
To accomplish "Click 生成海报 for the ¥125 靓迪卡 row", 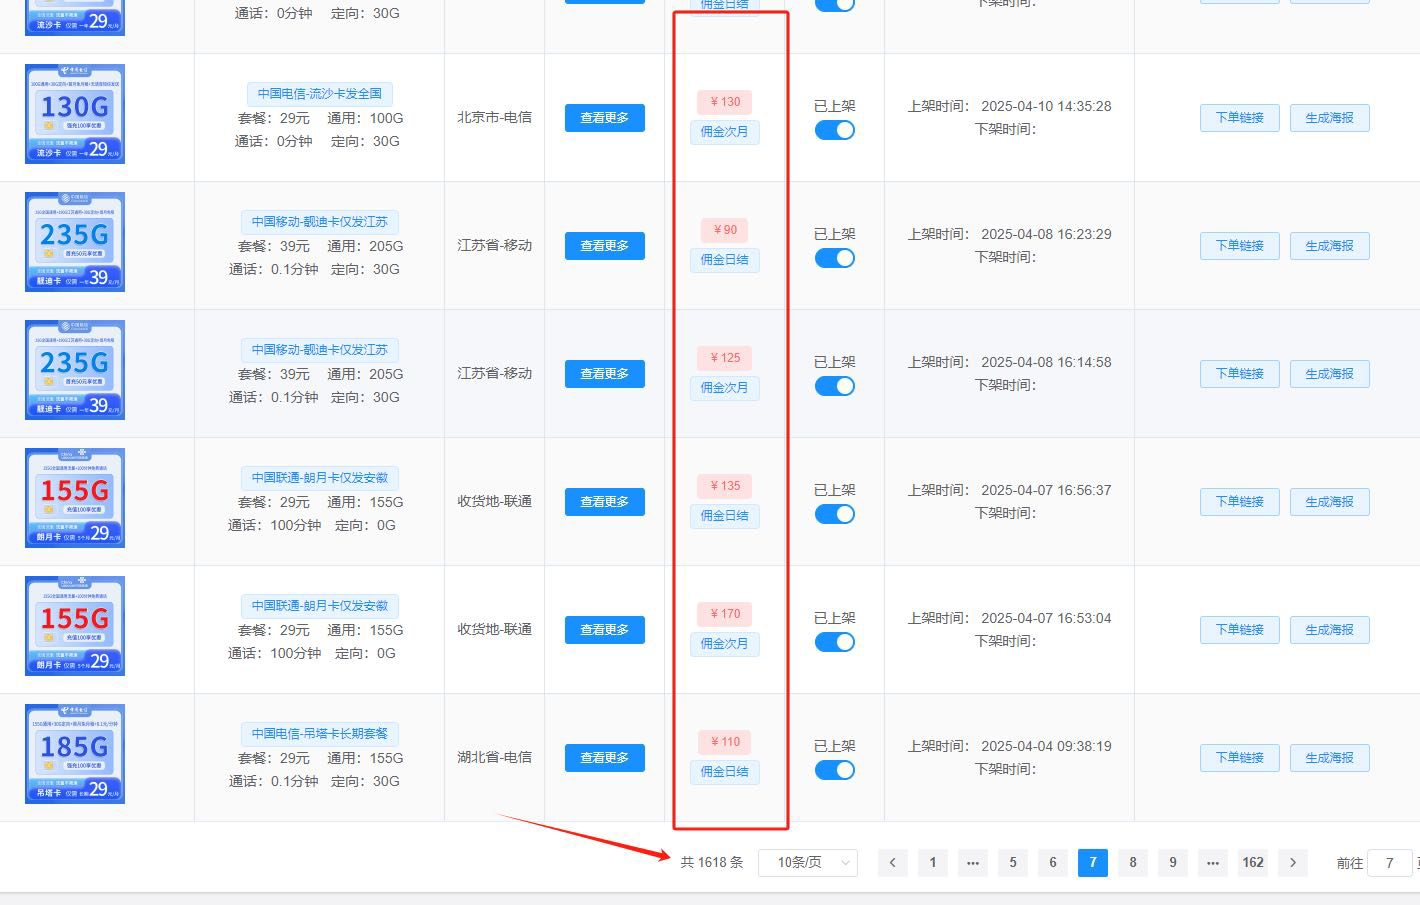I will pyautogui.click(x=1330, y=374).
